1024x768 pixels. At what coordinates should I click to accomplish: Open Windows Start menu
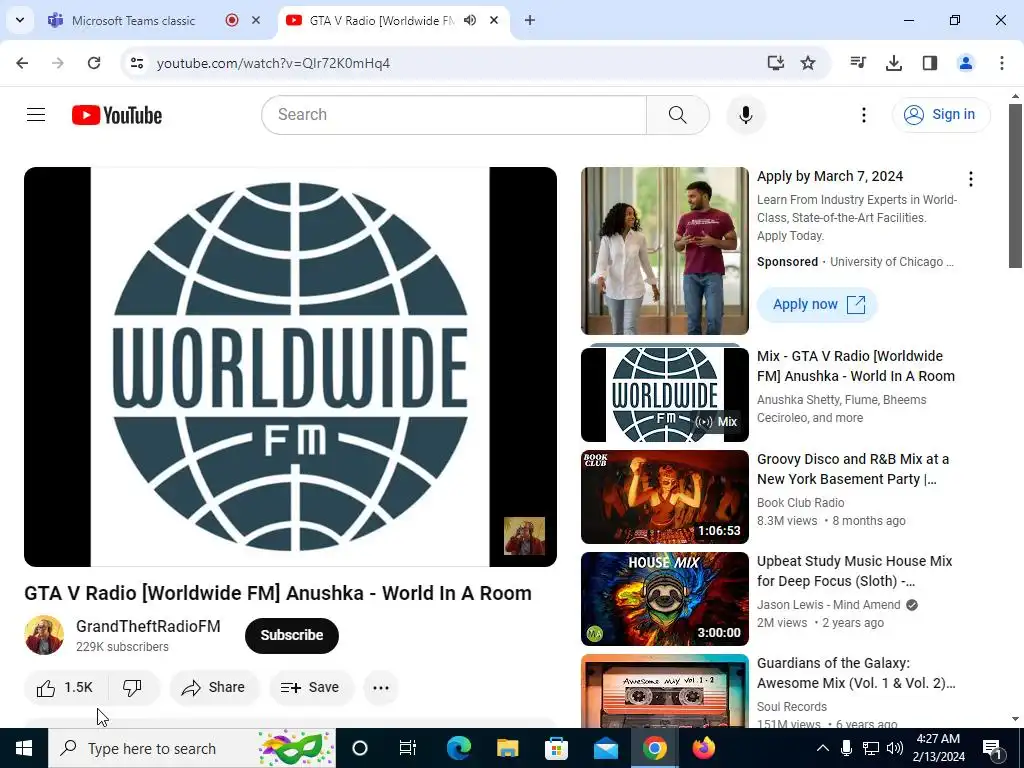[x=24, y=748]
